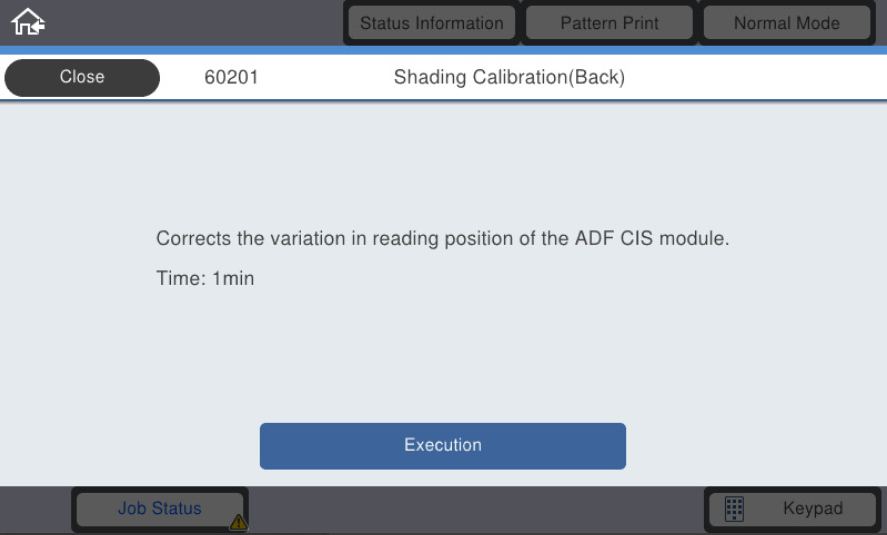Tap the Job Status text label
Screen dimensions: 887x535
click(160, 508)
